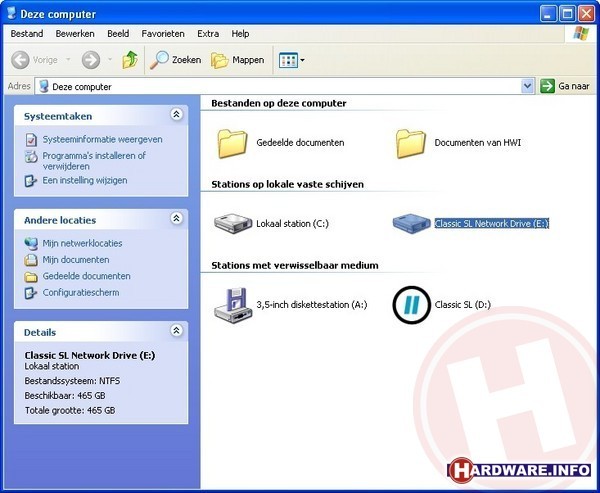This screenshot has width=600, height=493.
Task: Open Configuratiescherm link
Action: click(x=81, y=292)
